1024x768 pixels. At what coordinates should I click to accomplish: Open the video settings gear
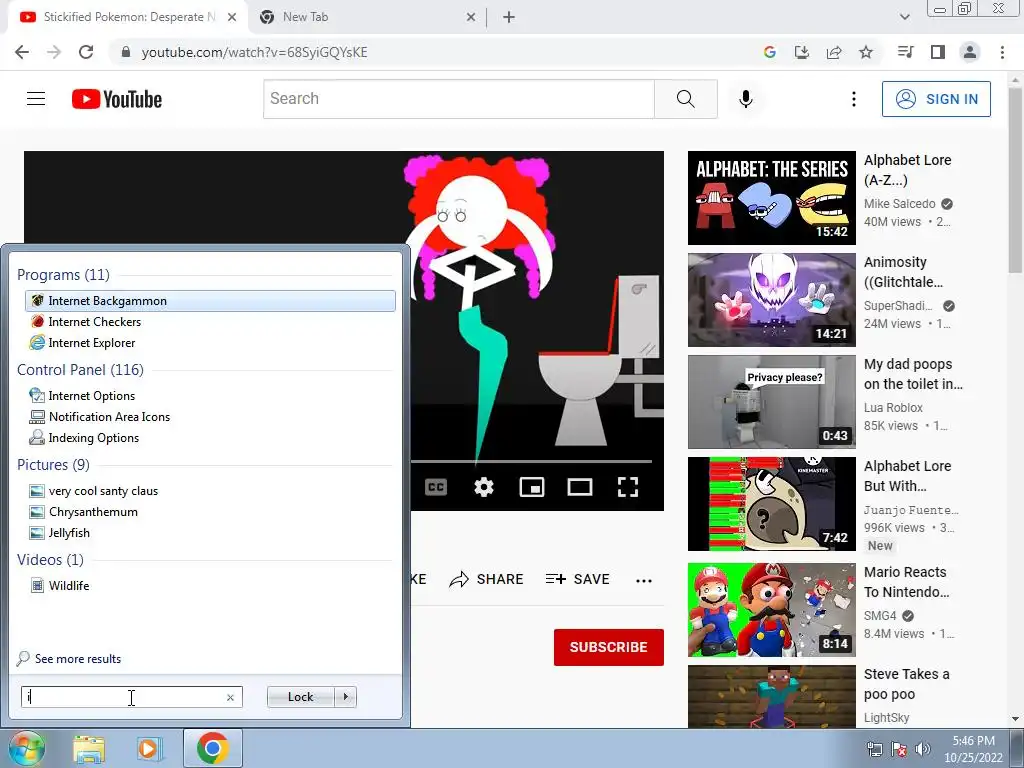484,487
